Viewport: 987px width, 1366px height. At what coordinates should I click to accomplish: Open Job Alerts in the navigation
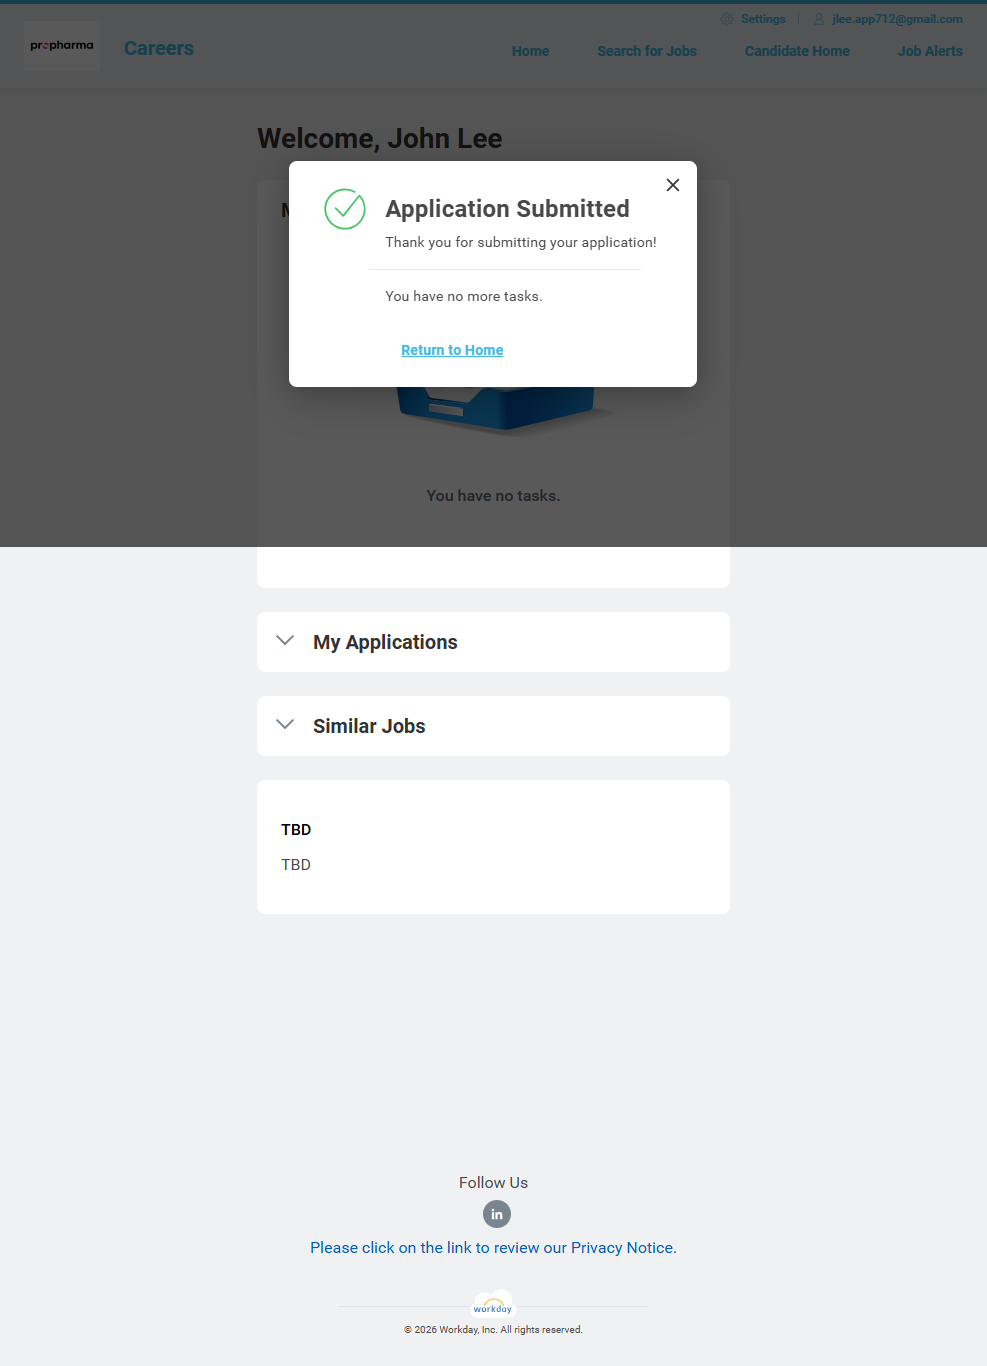[930, 51]
